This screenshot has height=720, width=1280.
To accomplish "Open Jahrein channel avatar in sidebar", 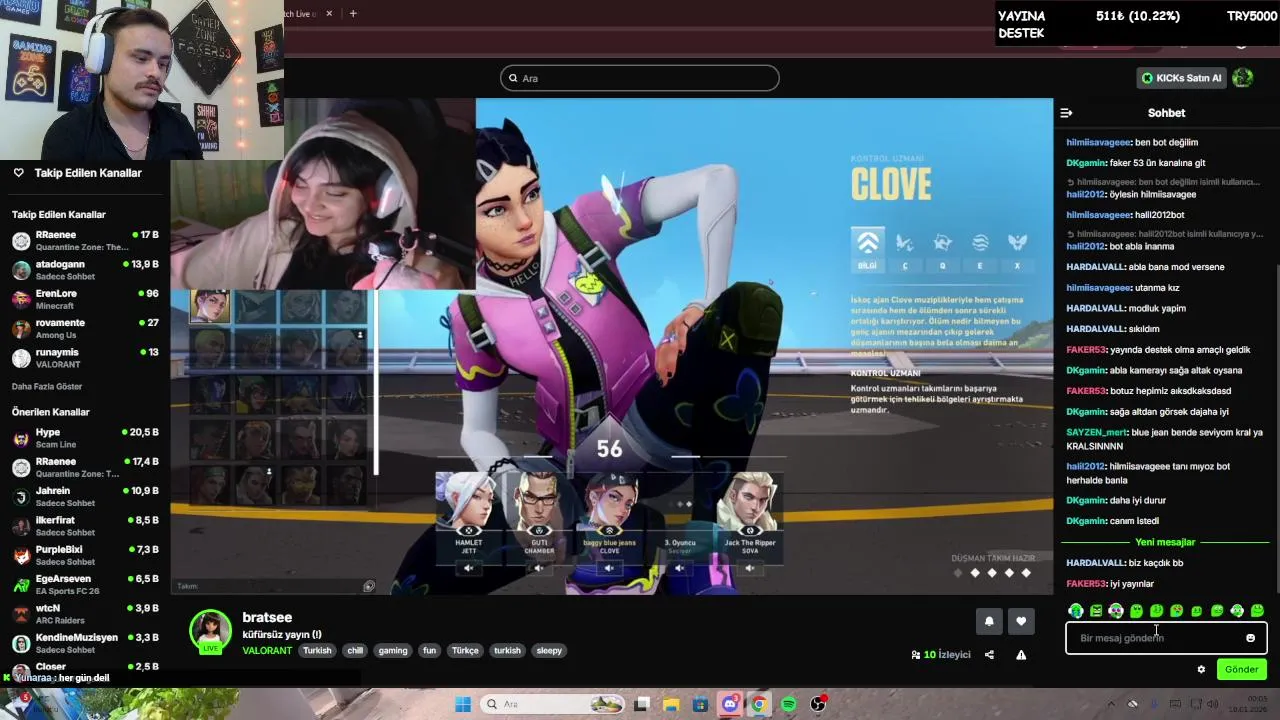I will point(21,497).
